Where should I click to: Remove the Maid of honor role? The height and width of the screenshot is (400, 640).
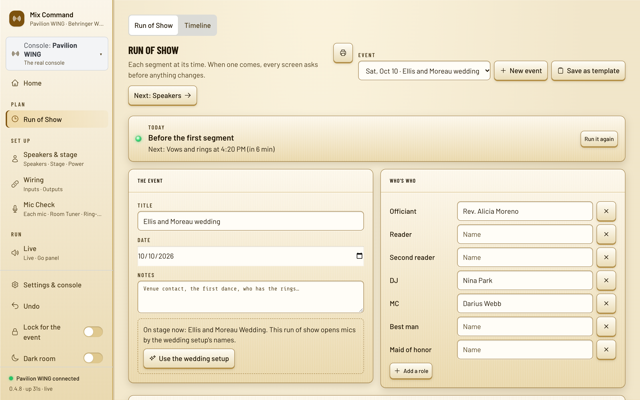click(x=606, y=350)
